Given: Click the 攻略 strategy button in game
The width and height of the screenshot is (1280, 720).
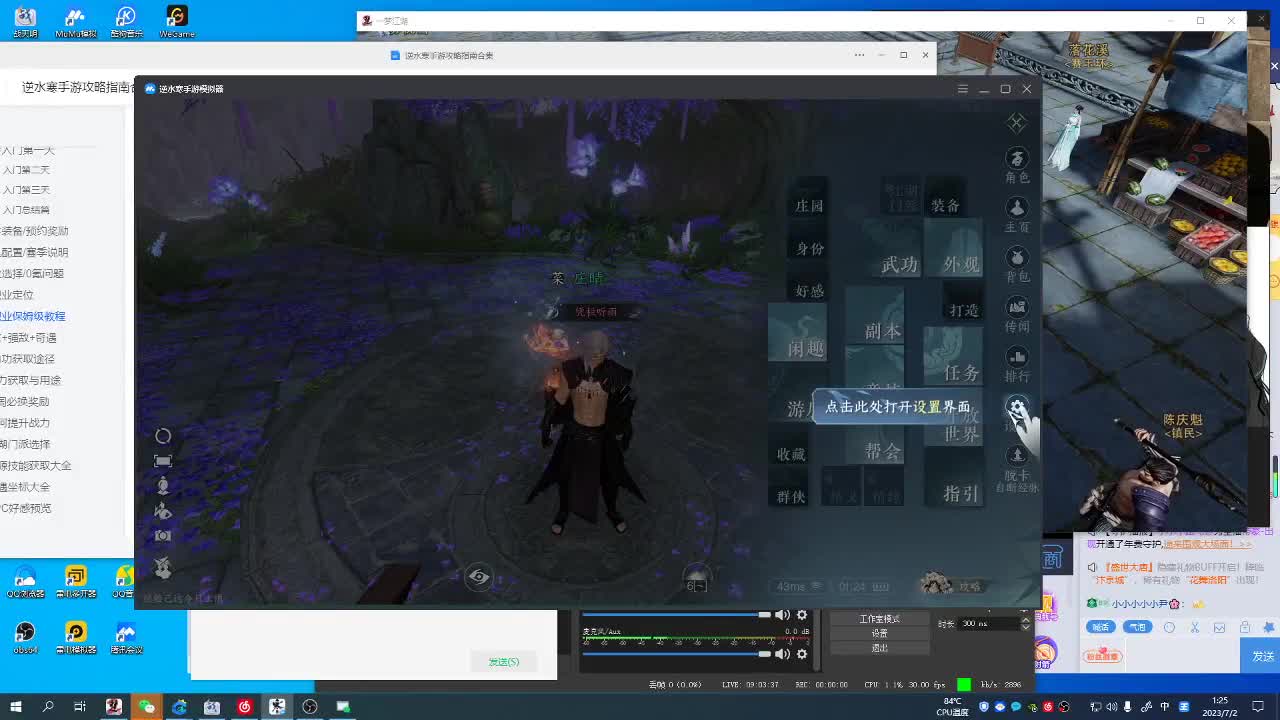Looking at the screenshot, I should click(952, 585).
